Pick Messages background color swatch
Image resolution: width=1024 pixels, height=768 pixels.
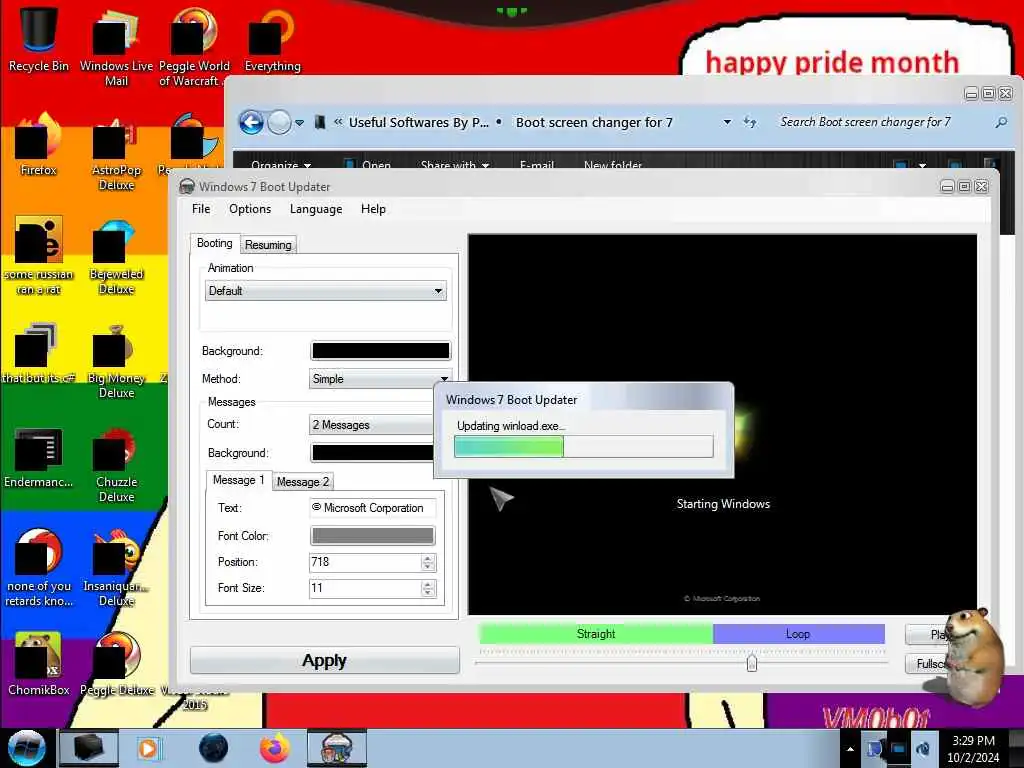click(372, 453)
